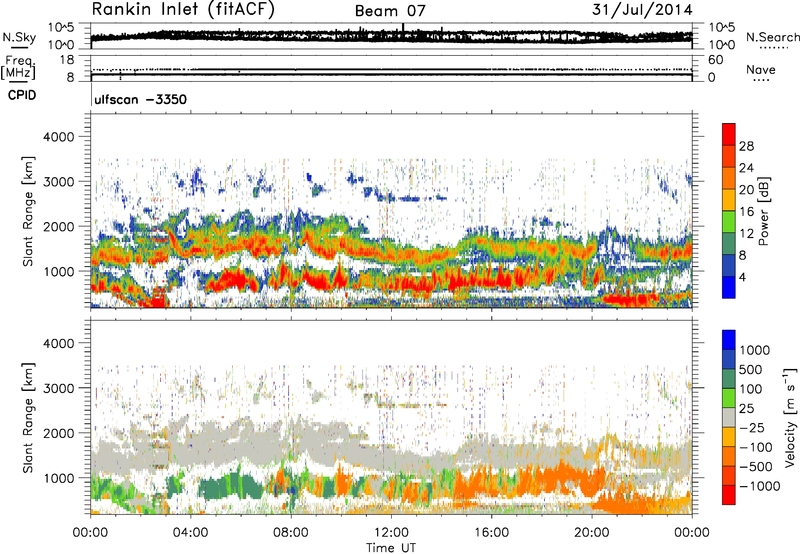Click the 'Time UT' axis label
The image size is (800, 554).
click(x=391, y=548)
